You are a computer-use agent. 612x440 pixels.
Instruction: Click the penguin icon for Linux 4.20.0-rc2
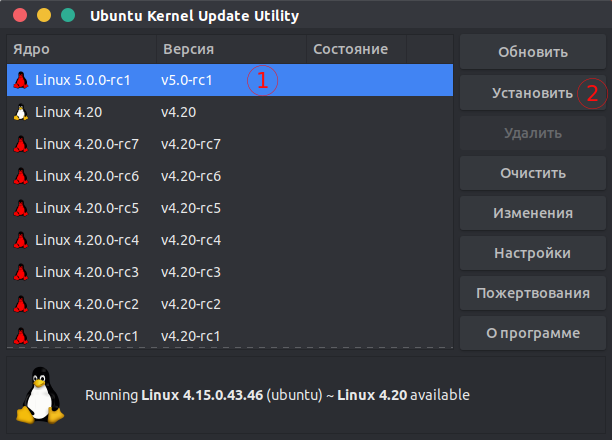[x=20, y=304]
